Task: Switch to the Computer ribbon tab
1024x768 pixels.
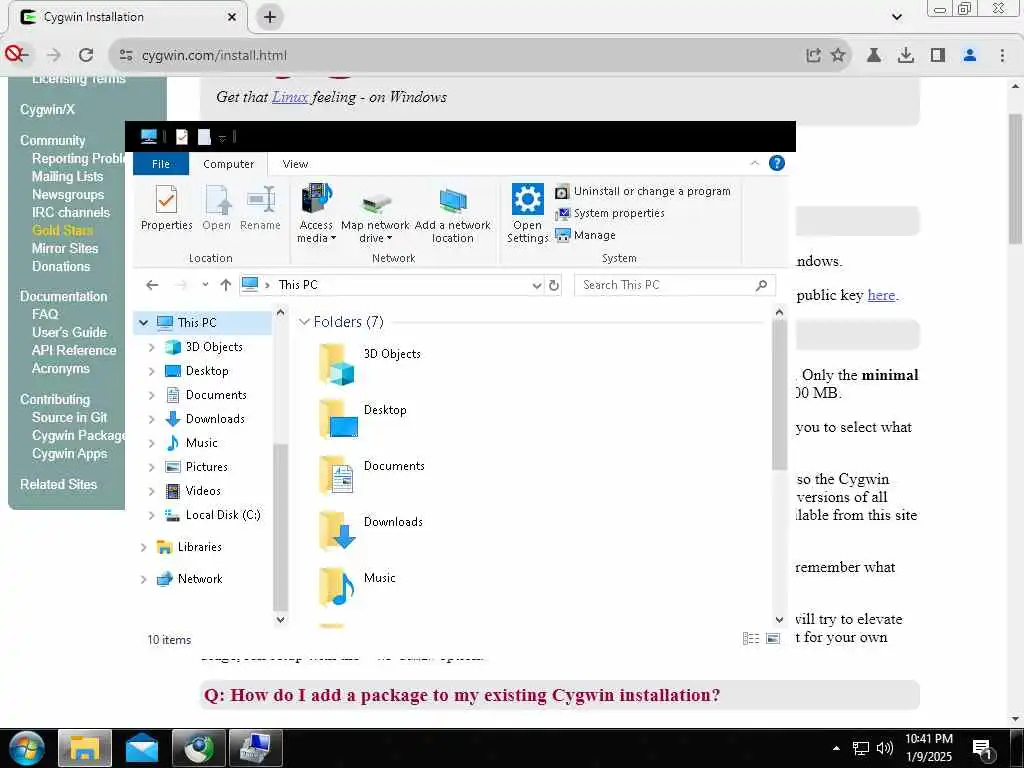Action: pyautogui.click(x=228, y=164)
